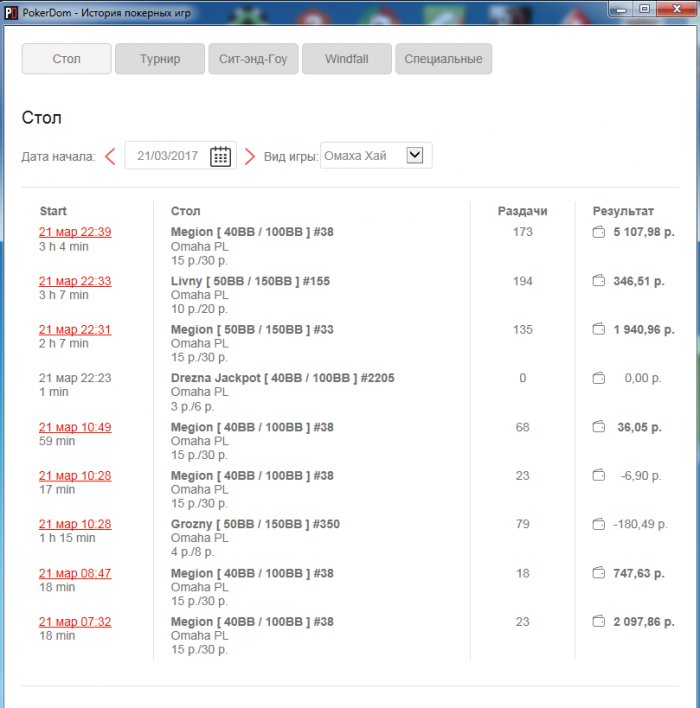This screenshot has height=708, width=700.
Task: Select table name Livny [ 50BB / 150BB ] #155
Action: [x=250, y=281]
